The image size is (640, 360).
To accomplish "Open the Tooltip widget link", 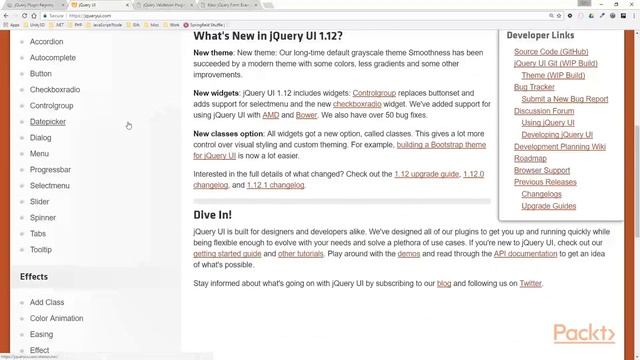I will pos(40,249).
